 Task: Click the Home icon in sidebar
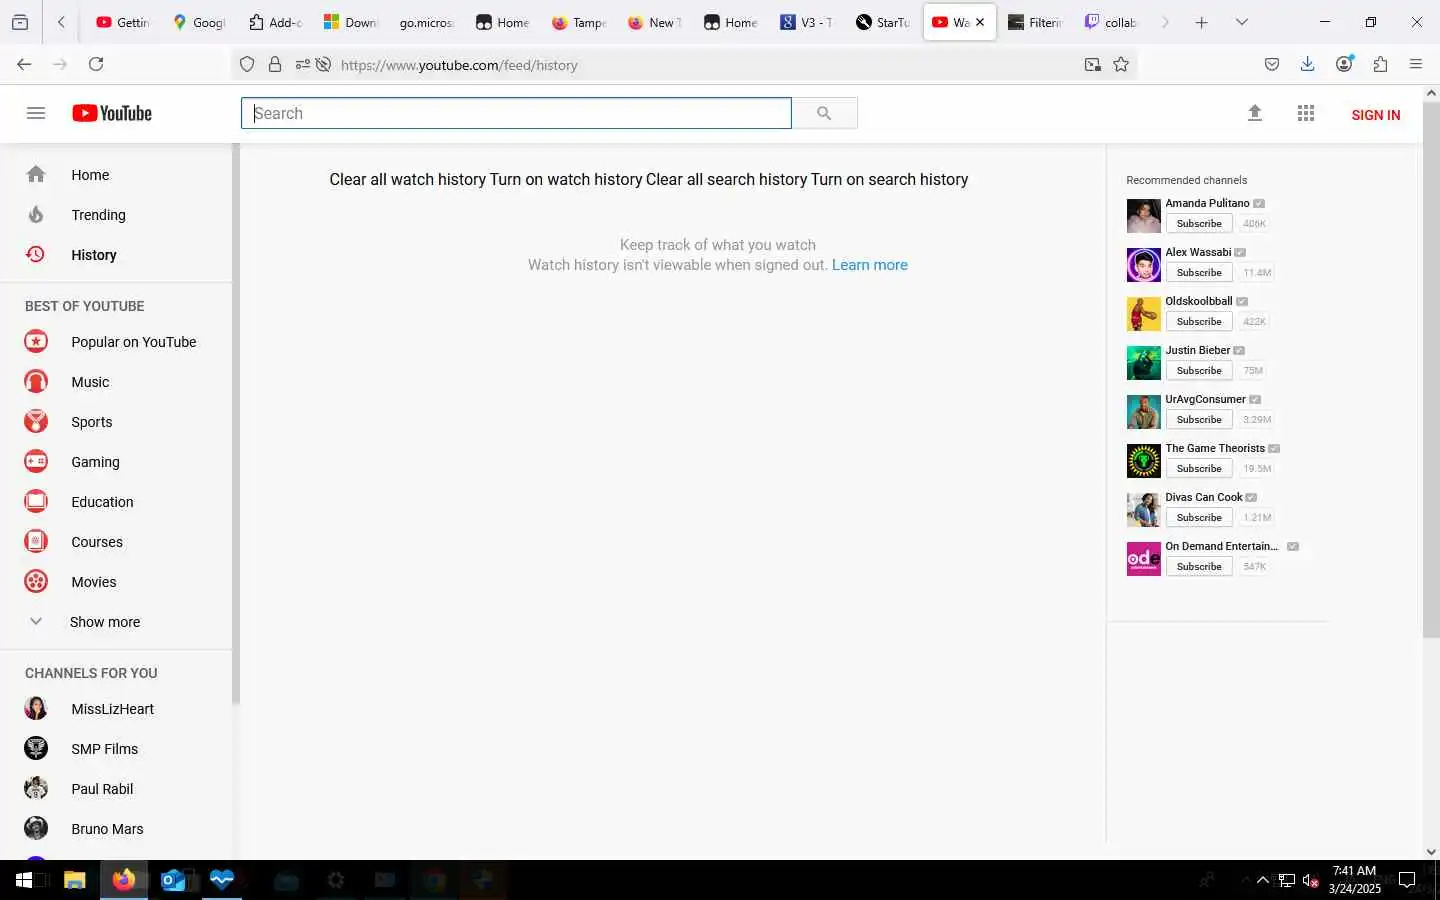pos(36,175)
